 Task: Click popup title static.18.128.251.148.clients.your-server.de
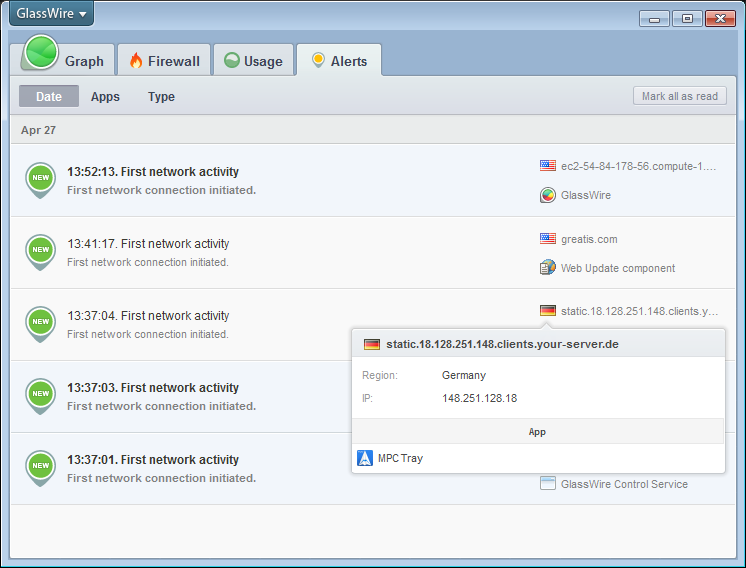502,344
